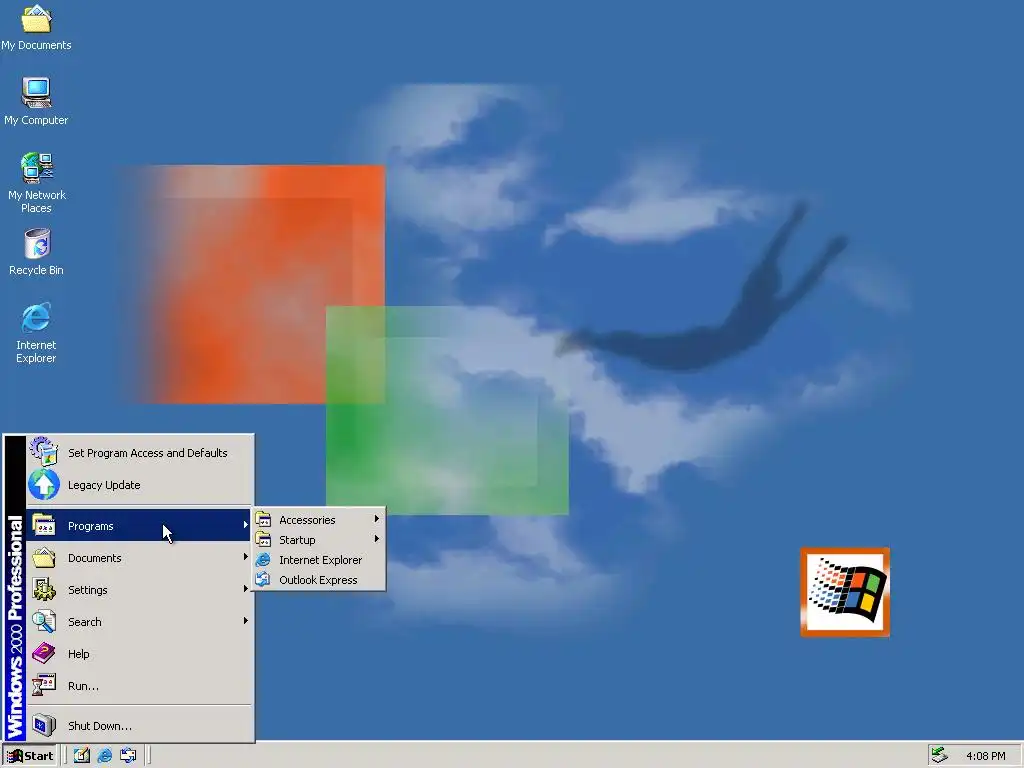
Task: Click the Internet Explorer label in Programs submenu
Action: coord(320,560)
